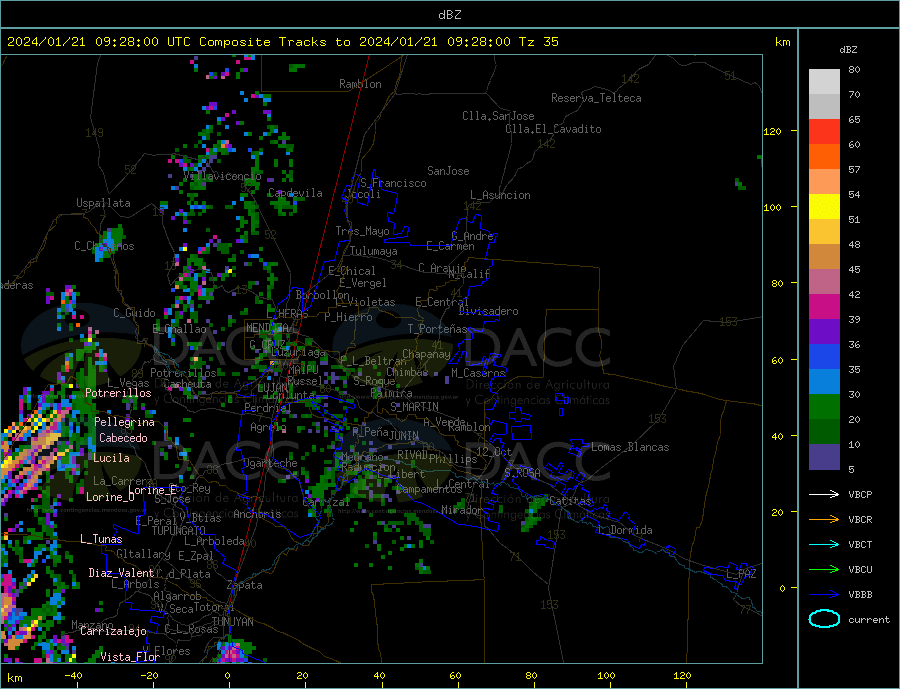Click the 'Diaz_Valent' map label
900x689 pixels.
click(x=121, y=573)
